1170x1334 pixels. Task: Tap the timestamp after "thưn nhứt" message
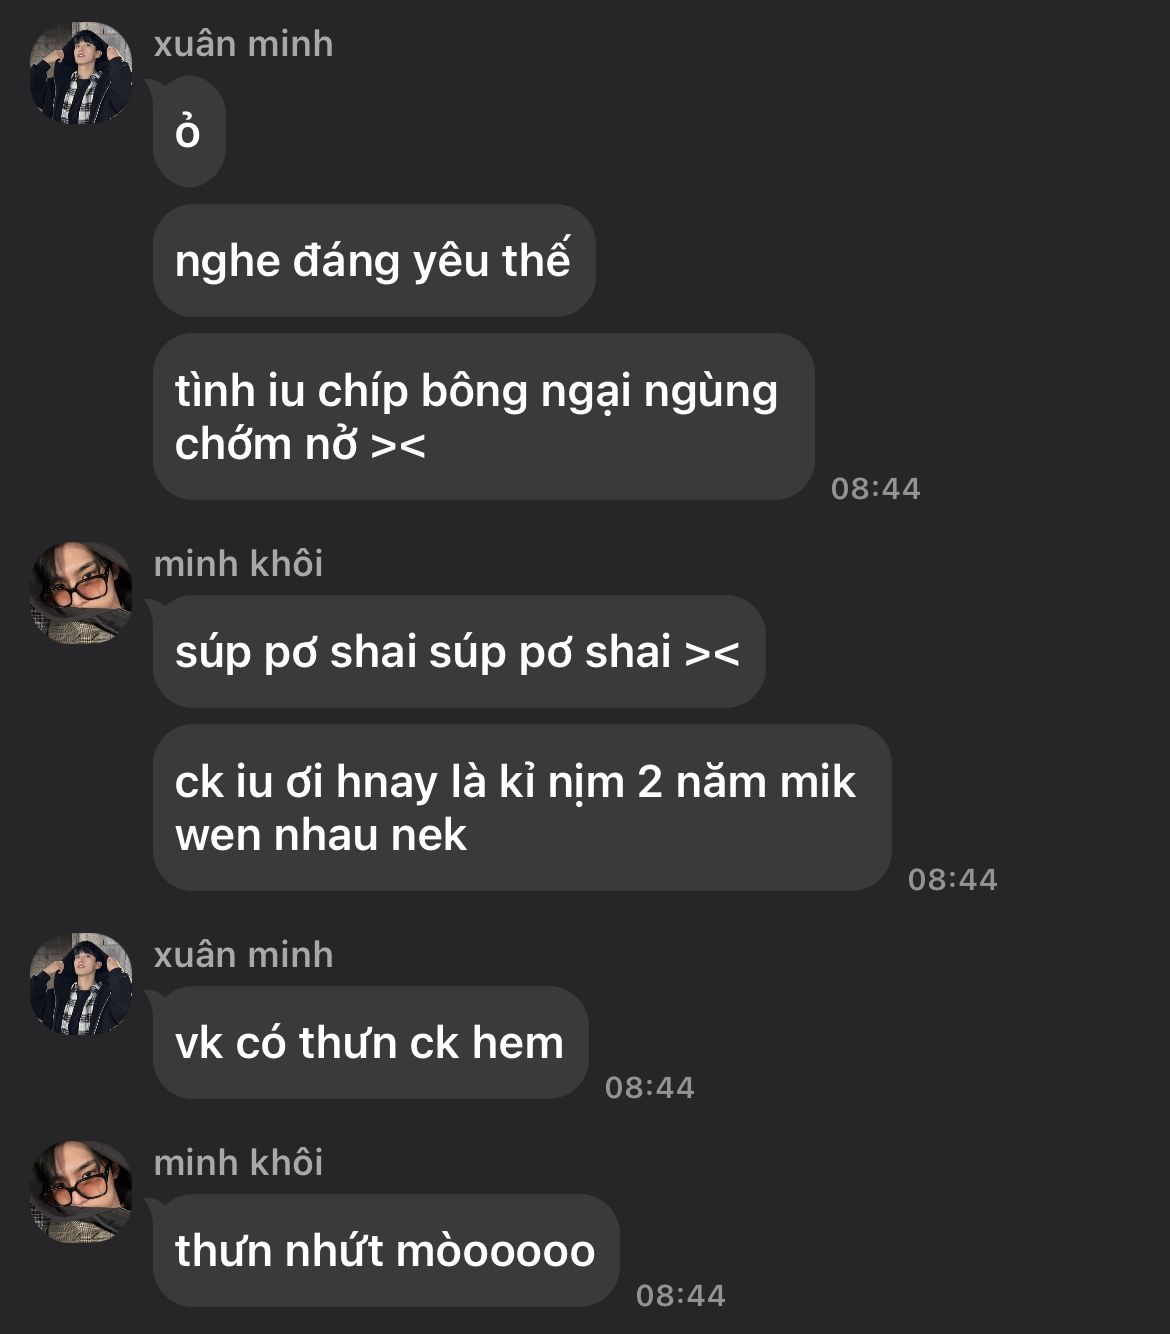click(680, 1295)
